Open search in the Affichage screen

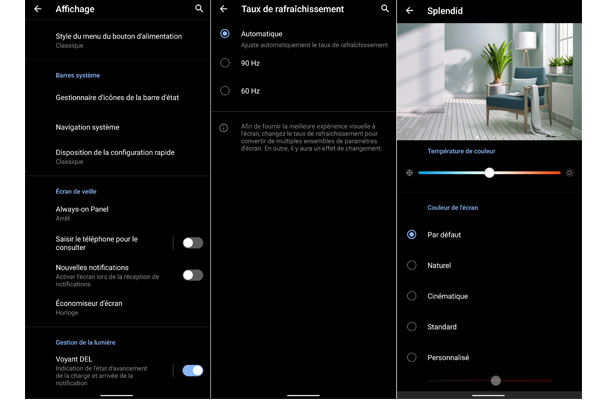tap(199, 9)
